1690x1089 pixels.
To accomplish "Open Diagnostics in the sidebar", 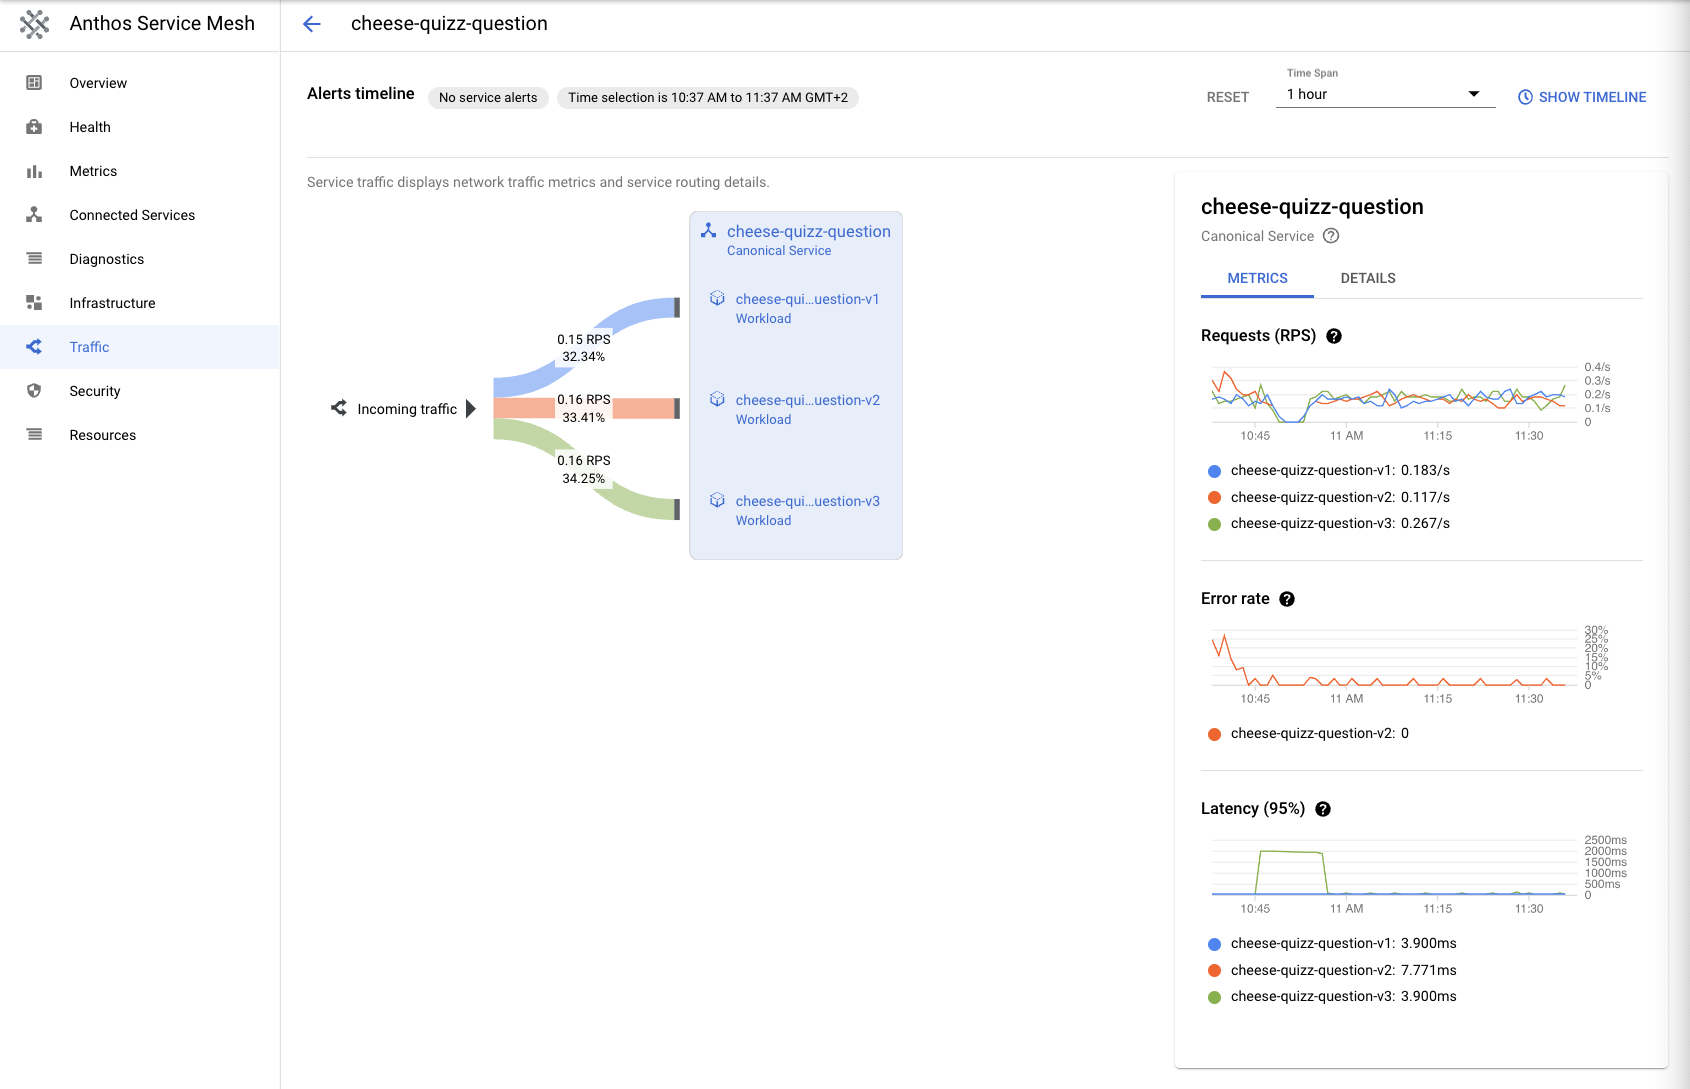I will 140,259.
